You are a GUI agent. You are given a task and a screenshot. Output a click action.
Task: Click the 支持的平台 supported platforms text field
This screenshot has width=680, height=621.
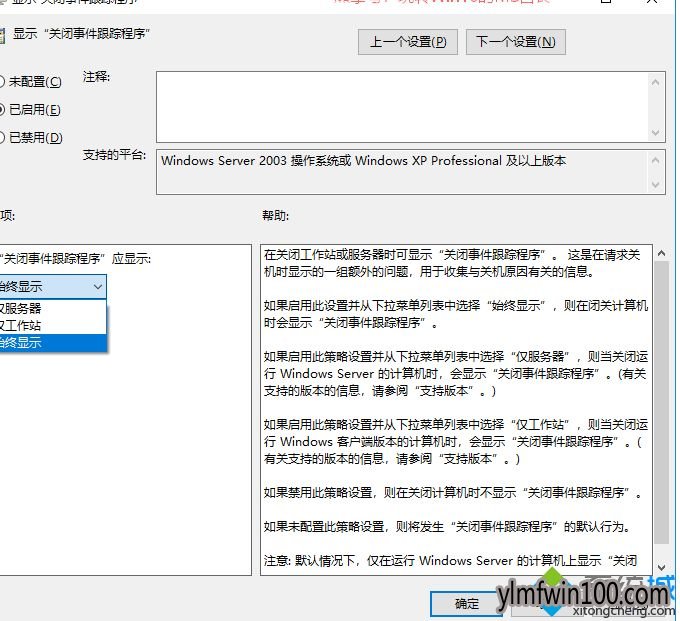click(402, 172)
